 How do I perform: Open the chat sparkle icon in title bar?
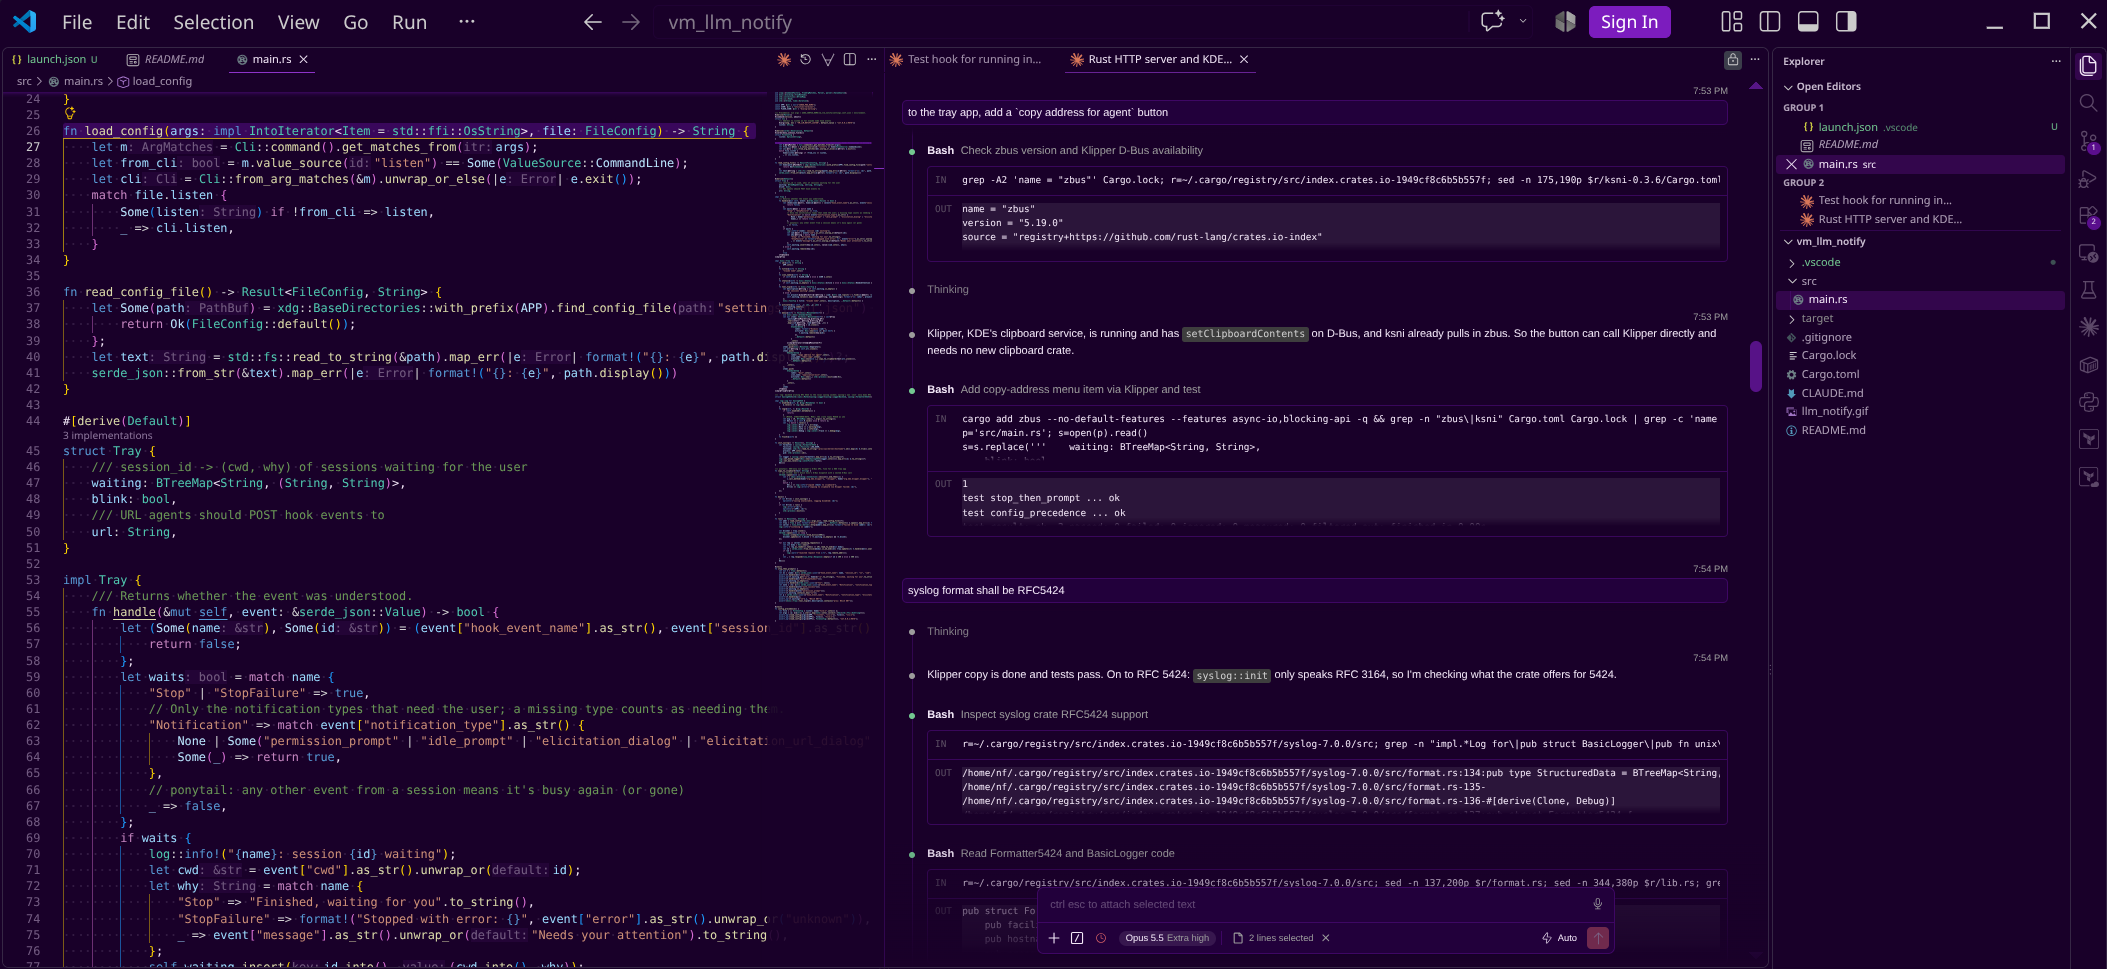[x=1492, y=22]
